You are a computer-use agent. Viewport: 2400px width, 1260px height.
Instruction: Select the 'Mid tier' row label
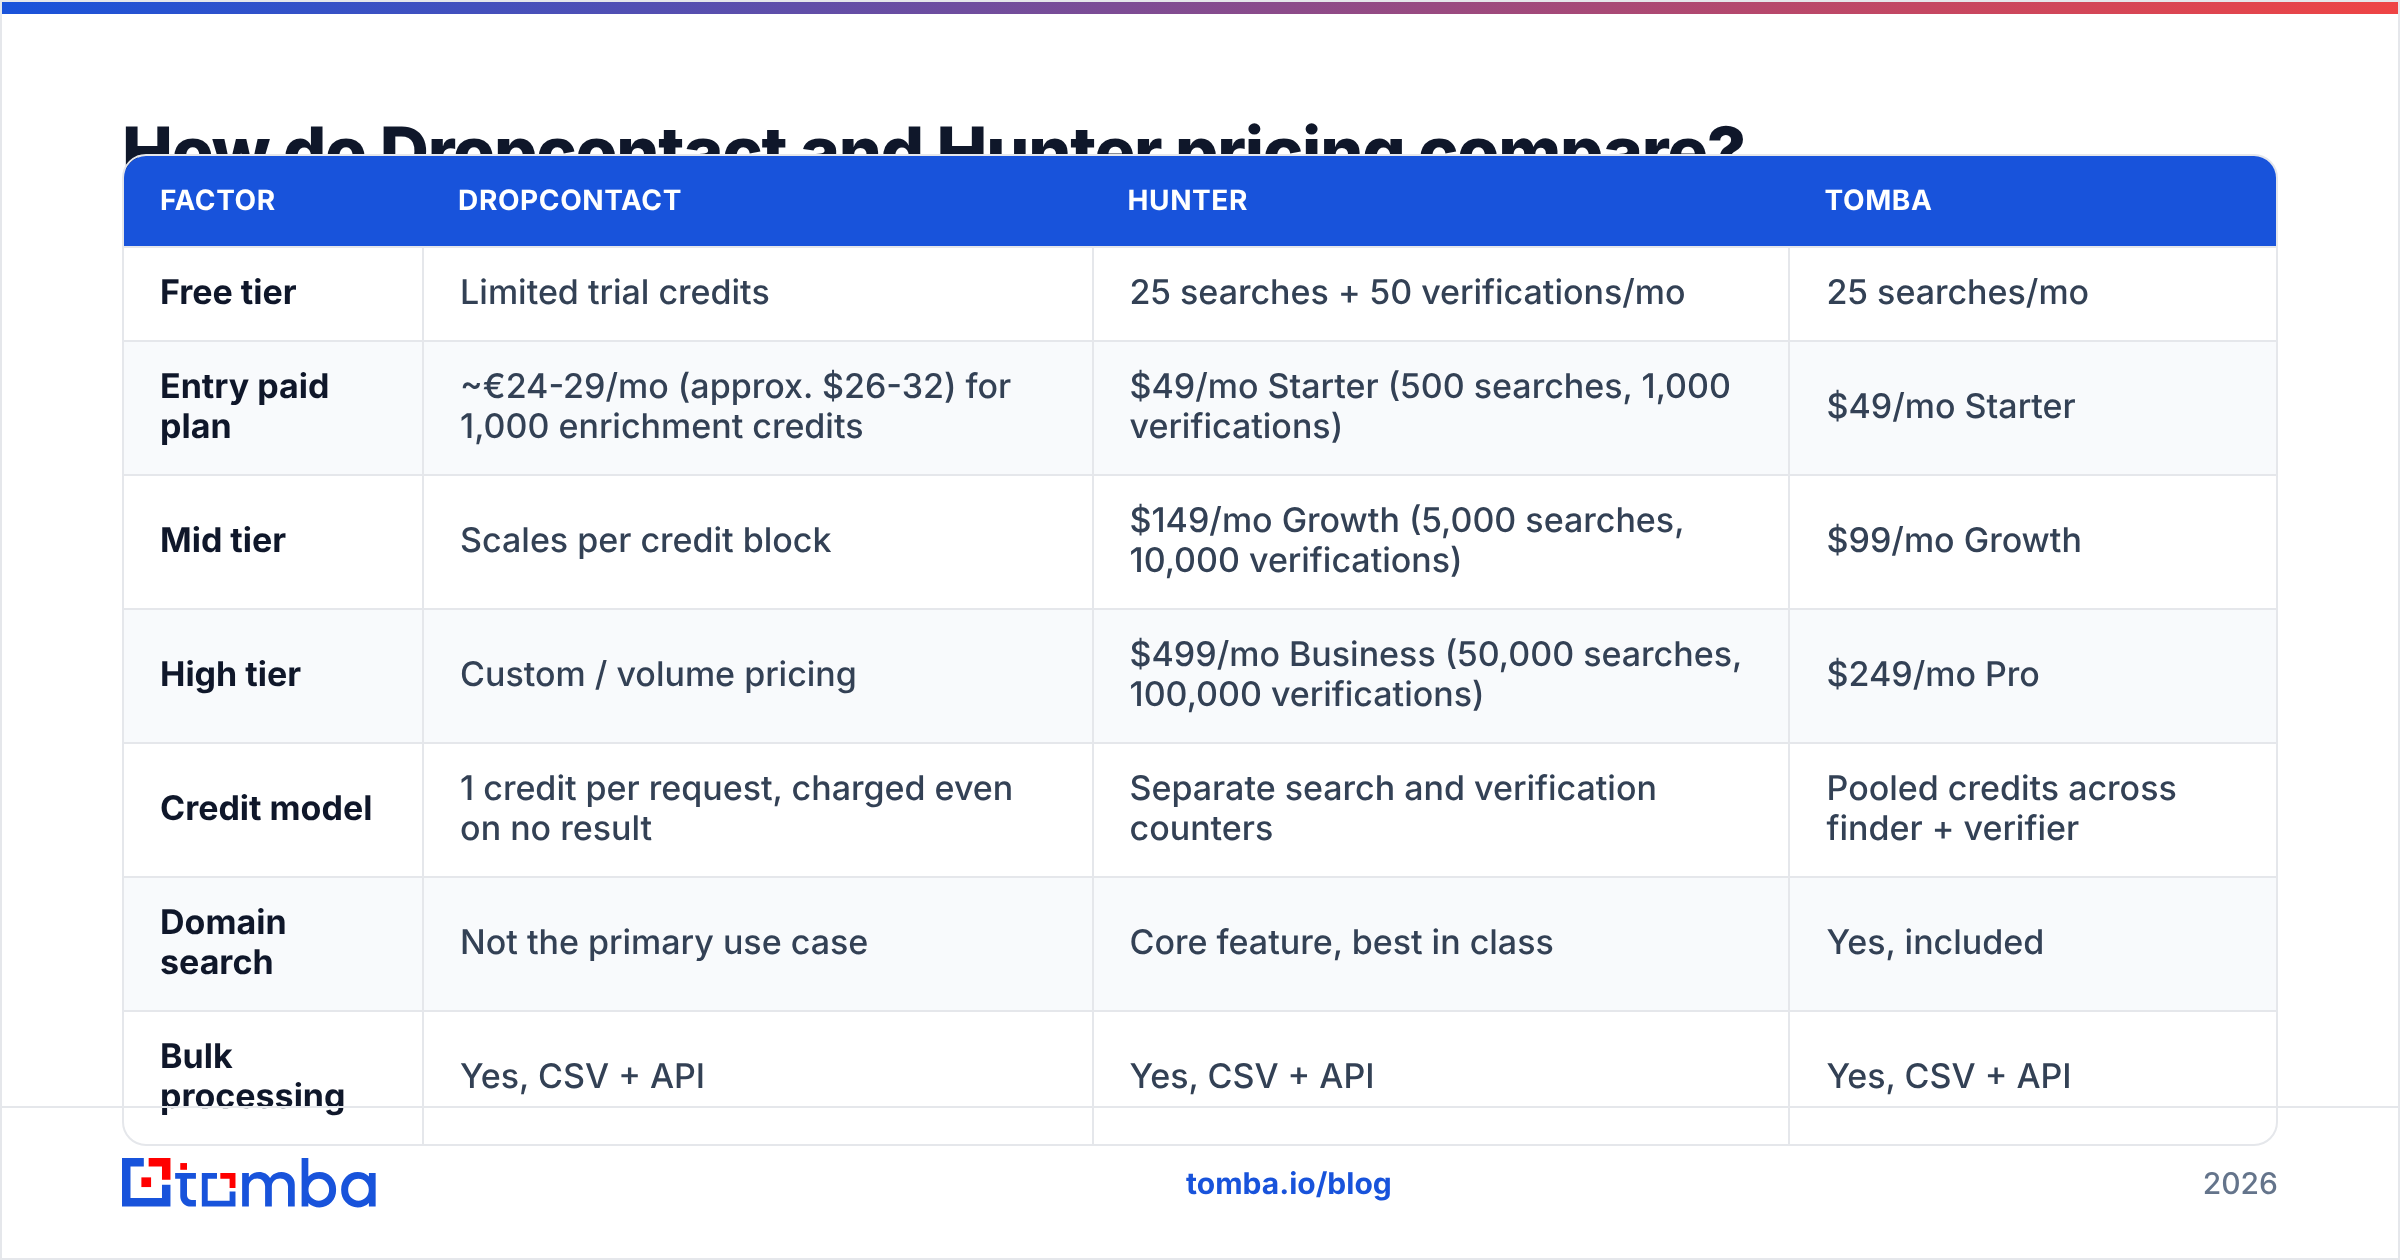point(223,540)
